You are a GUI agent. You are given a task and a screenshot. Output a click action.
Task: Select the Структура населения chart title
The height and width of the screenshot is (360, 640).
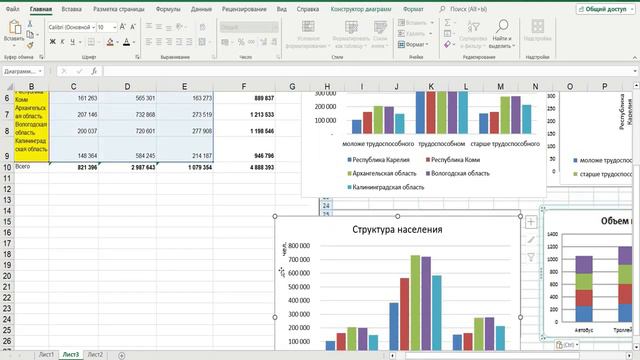pyautogui.click(x=397, y=229)
